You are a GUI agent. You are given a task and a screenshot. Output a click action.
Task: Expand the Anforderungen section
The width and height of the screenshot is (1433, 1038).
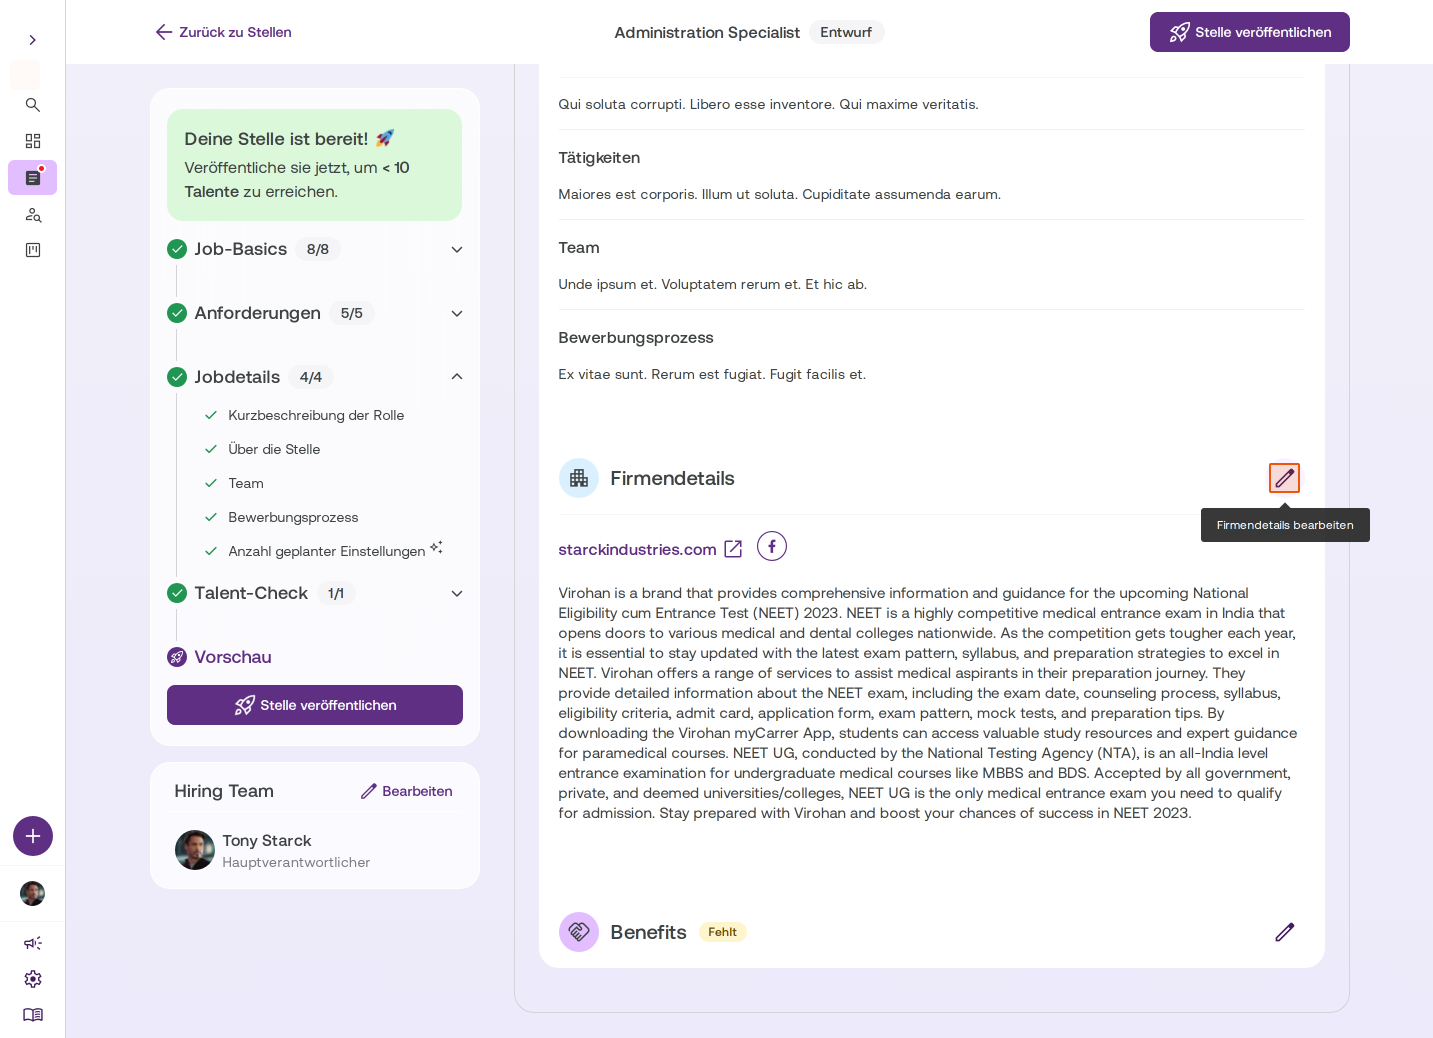click(x=457, y=313)
